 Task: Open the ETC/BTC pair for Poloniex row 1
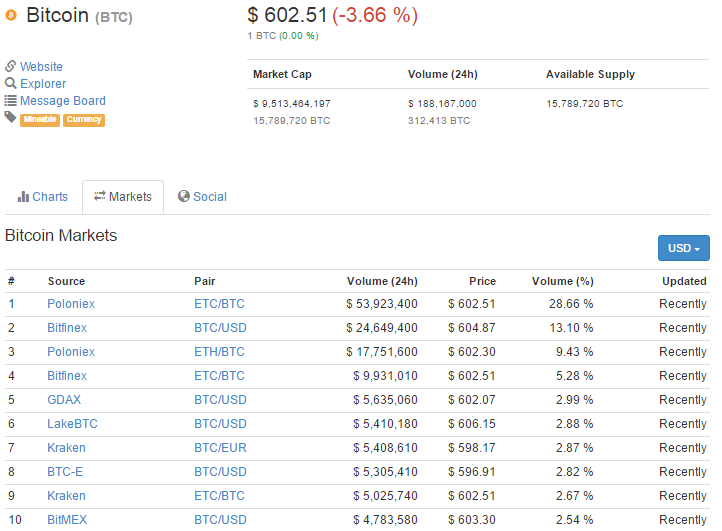click(x=219, y=304)
